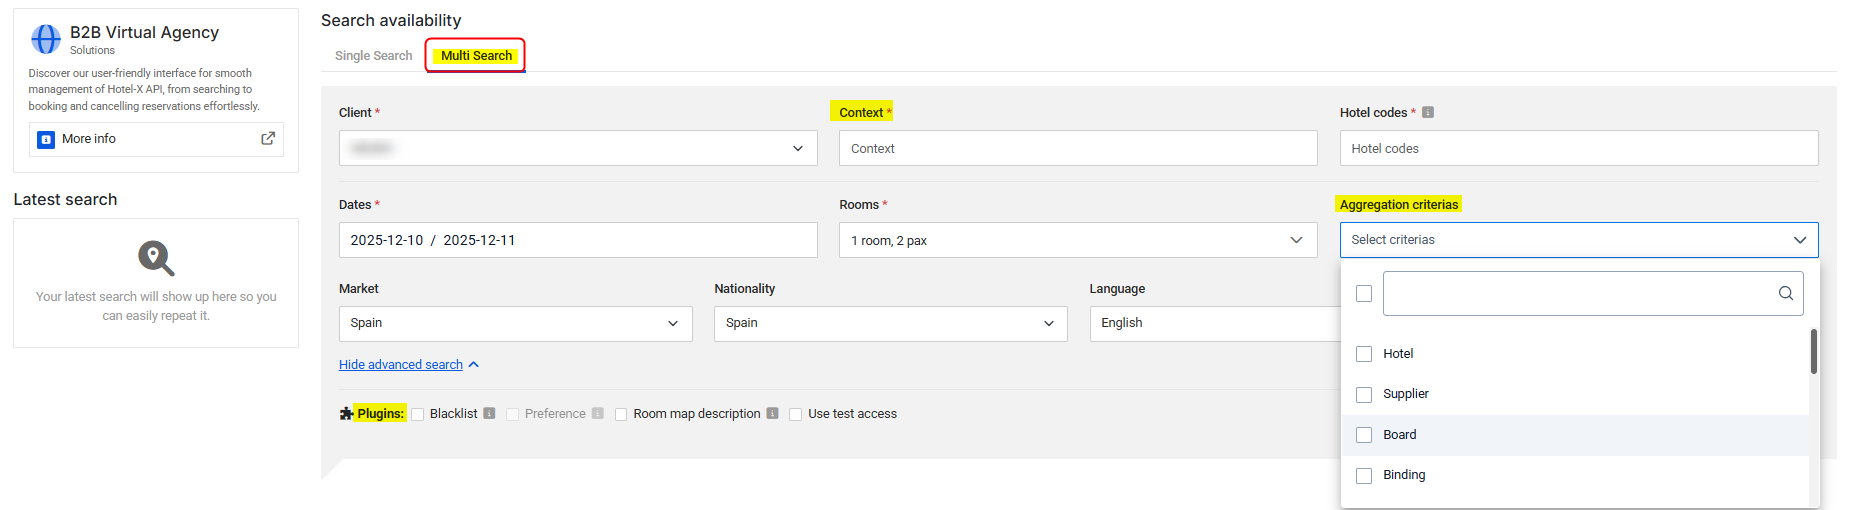This screenshot has width=1857, height=510.
Task: Click the B2B Virtual Agency globe logo
Action: pos(46,39)
